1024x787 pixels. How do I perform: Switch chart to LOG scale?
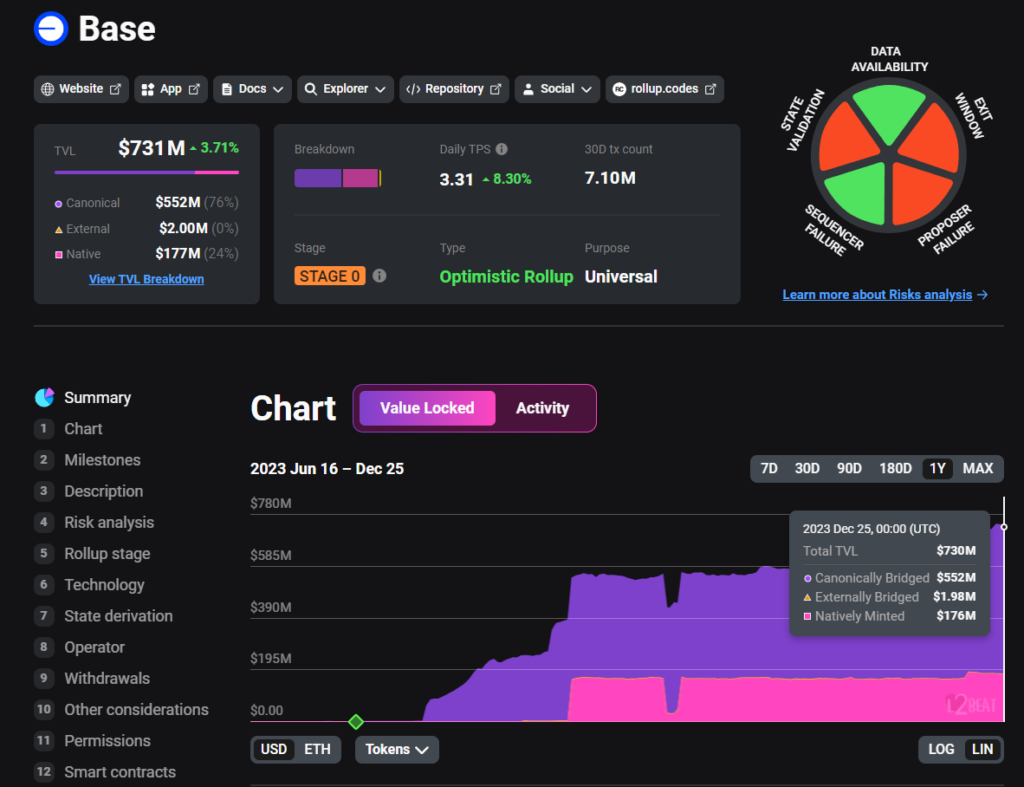(941, 749)
